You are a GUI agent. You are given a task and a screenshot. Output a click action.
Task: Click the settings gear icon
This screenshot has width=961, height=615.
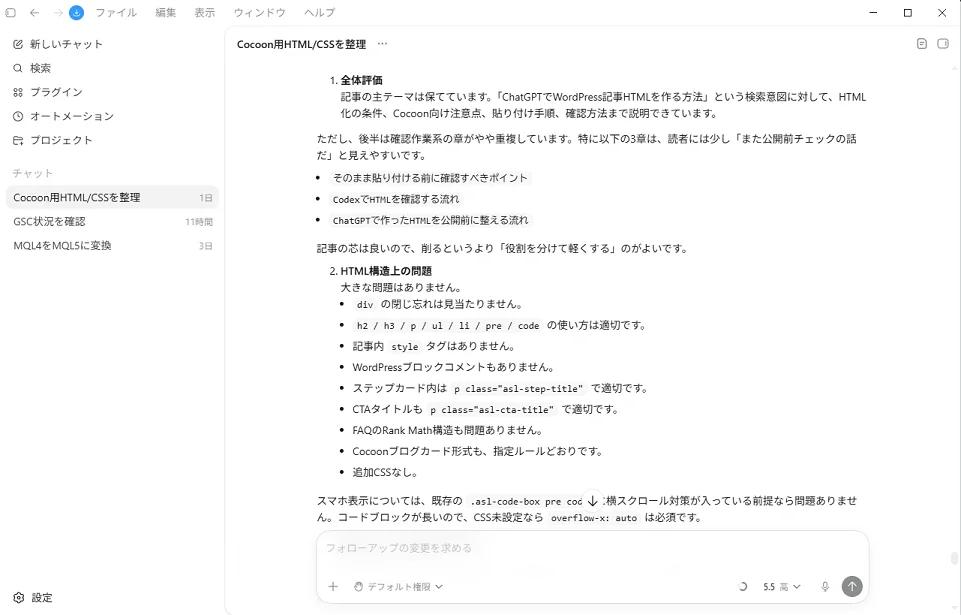tap(19, 597)
